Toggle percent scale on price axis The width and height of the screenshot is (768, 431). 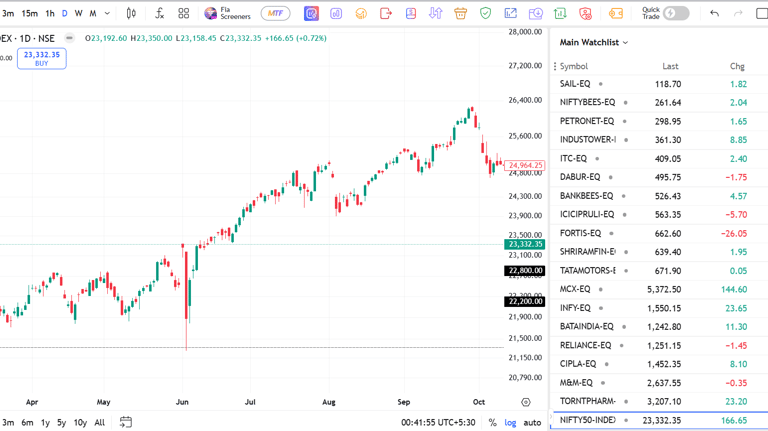492,422
